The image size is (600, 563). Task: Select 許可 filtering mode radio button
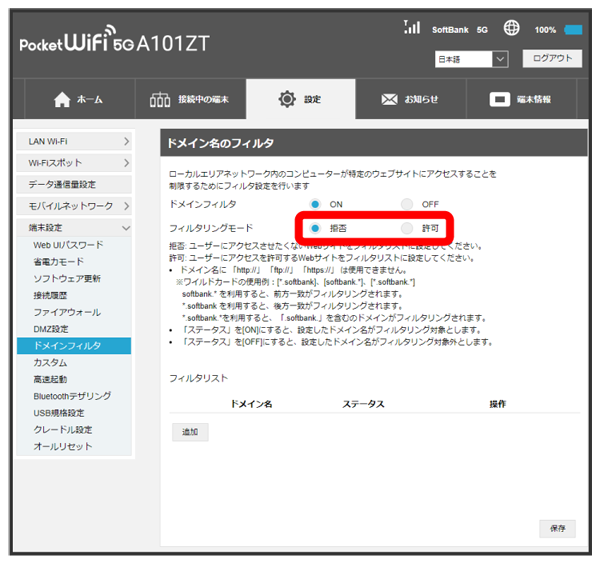tap(406, 228)
